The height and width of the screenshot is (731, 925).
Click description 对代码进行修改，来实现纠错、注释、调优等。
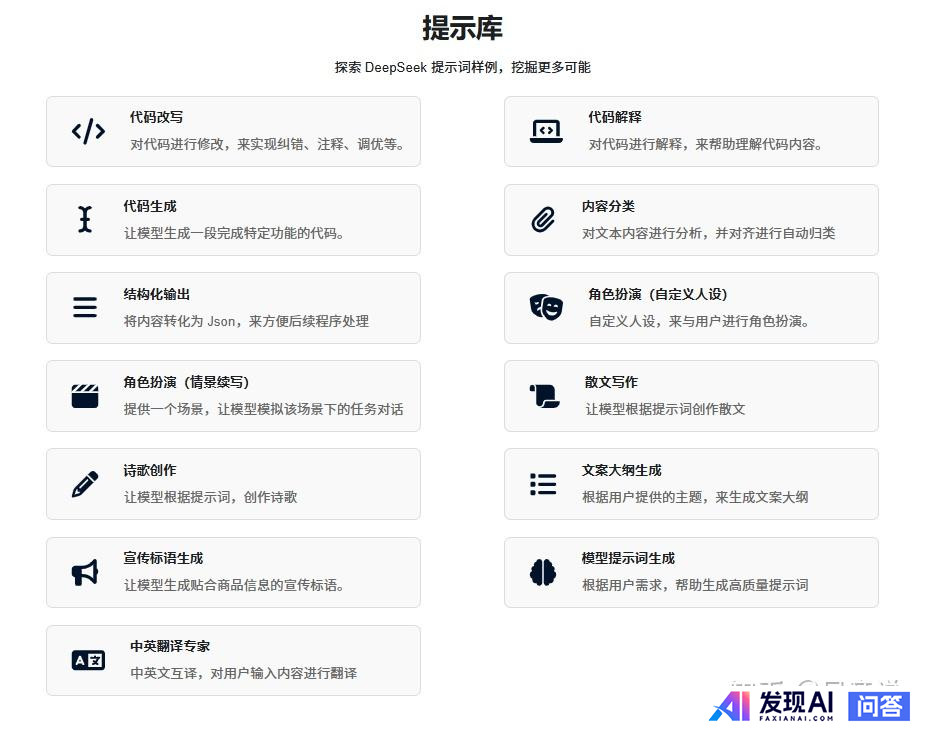(x=268, y=144)
